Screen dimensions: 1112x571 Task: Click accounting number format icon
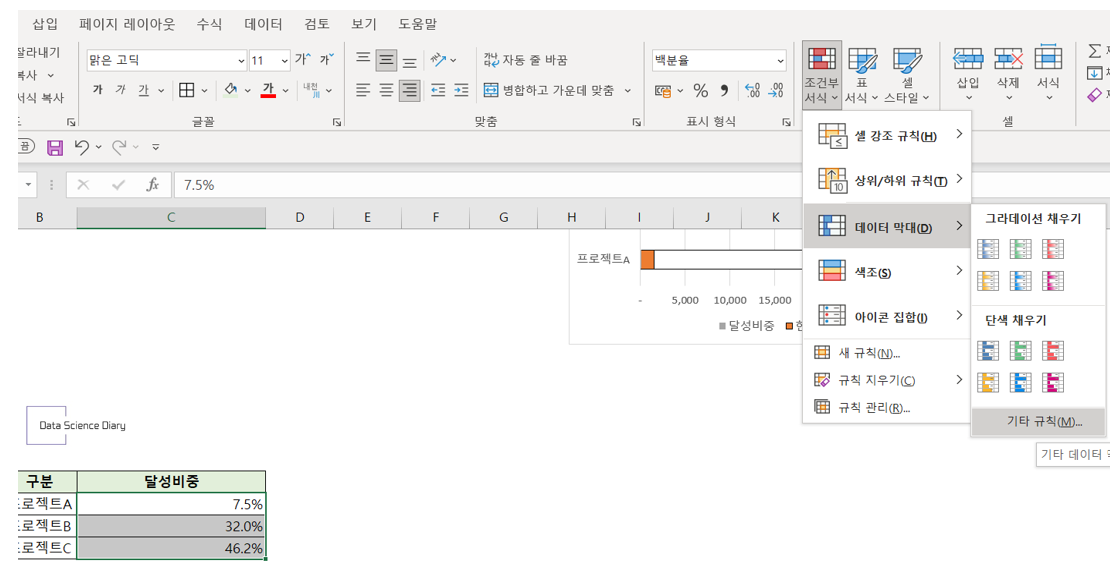[663, 91]
